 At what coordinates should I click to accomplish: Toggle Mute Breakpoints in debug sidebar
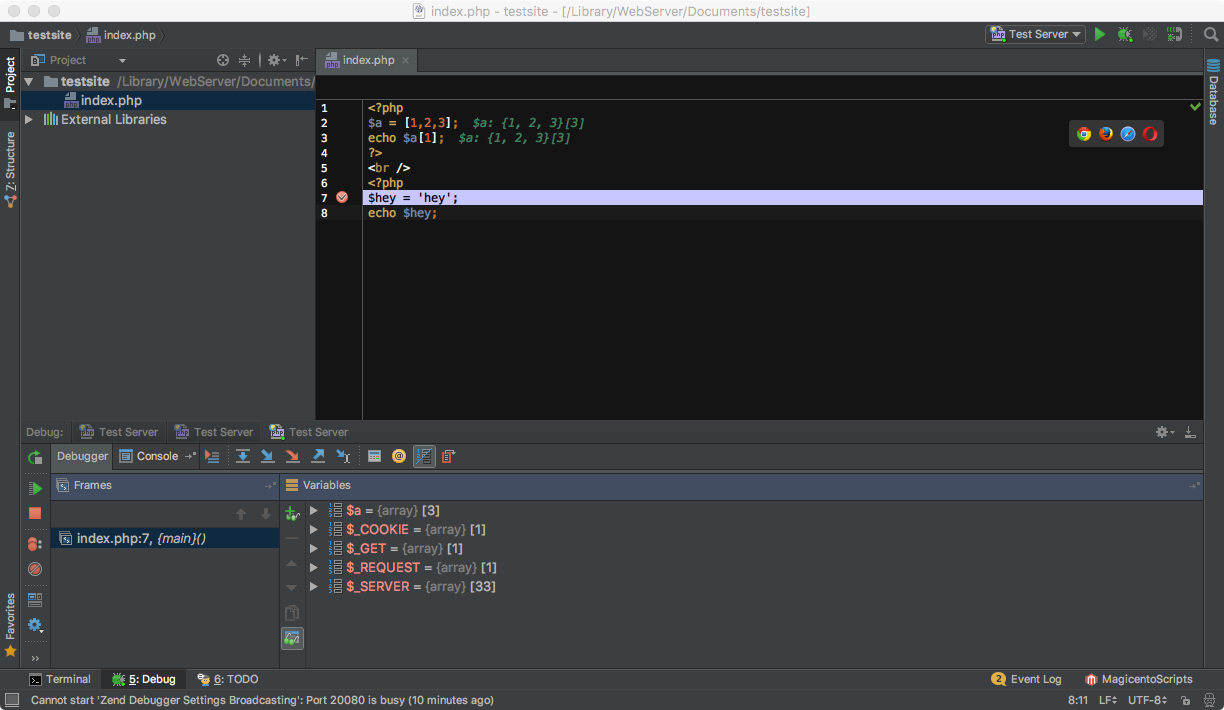click(x=35, y=569)
